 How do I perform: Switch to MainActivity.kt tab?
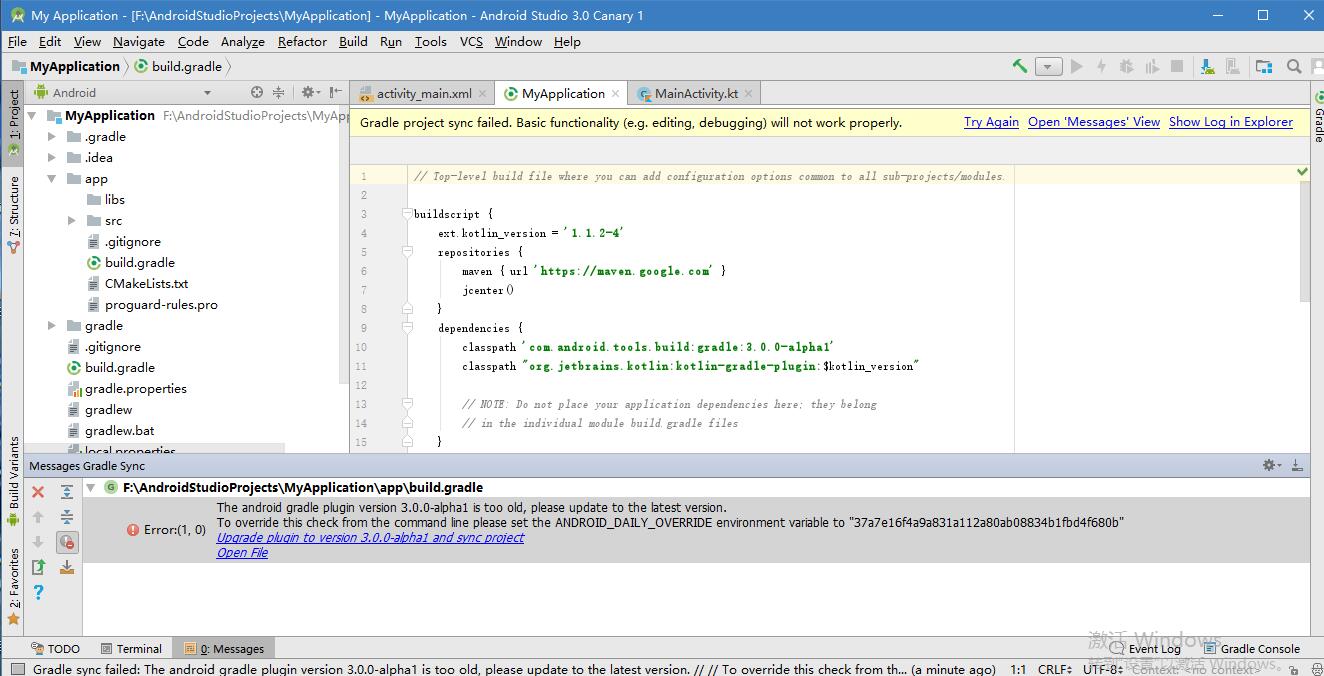pos(696,94)
